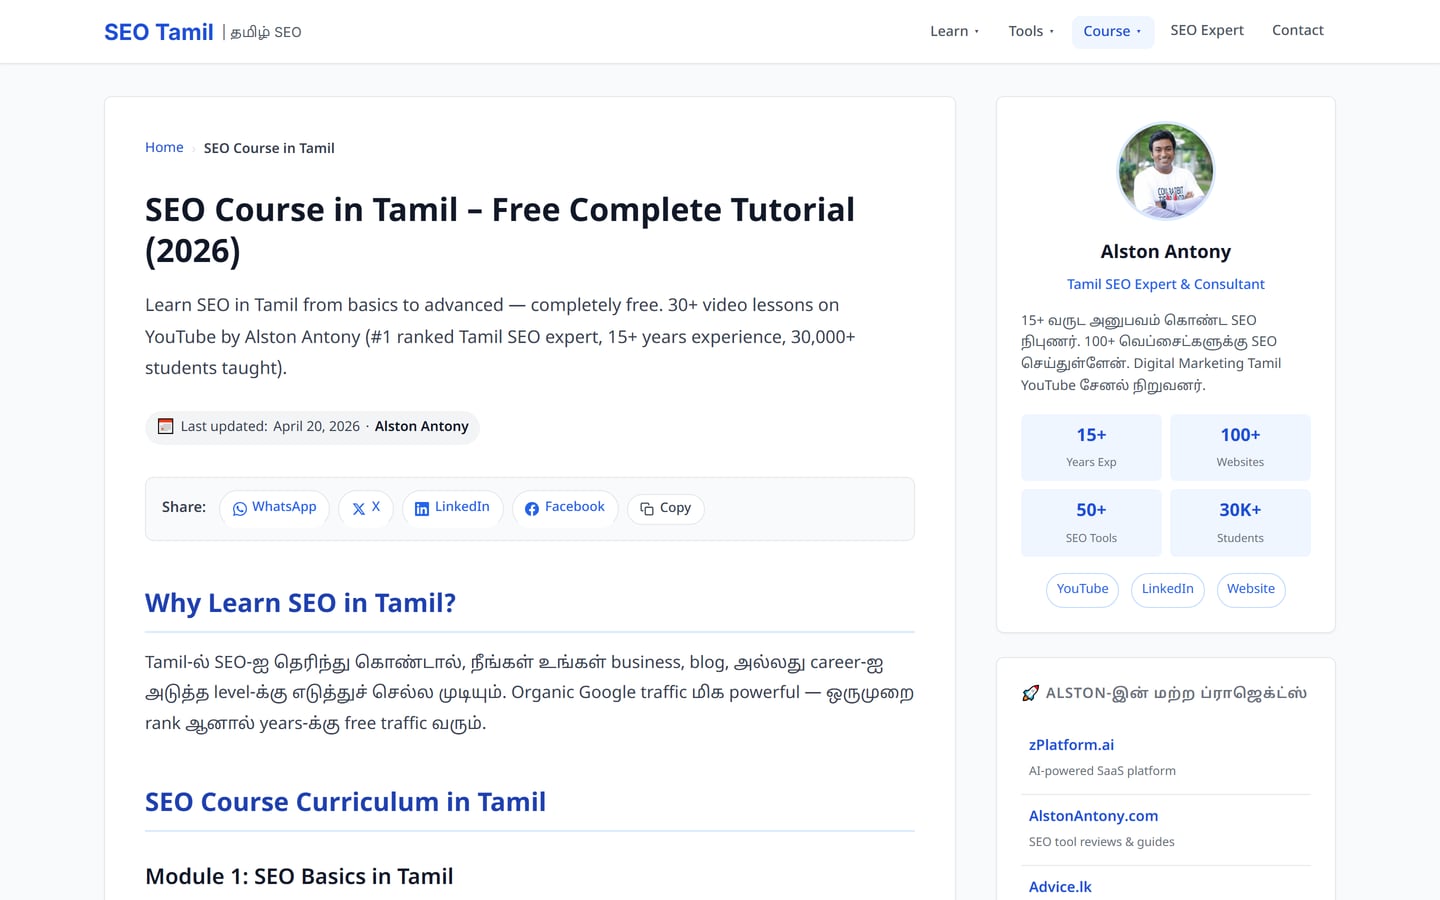
Task: Share the page on Facebook
Action: [x=565, y=508]
